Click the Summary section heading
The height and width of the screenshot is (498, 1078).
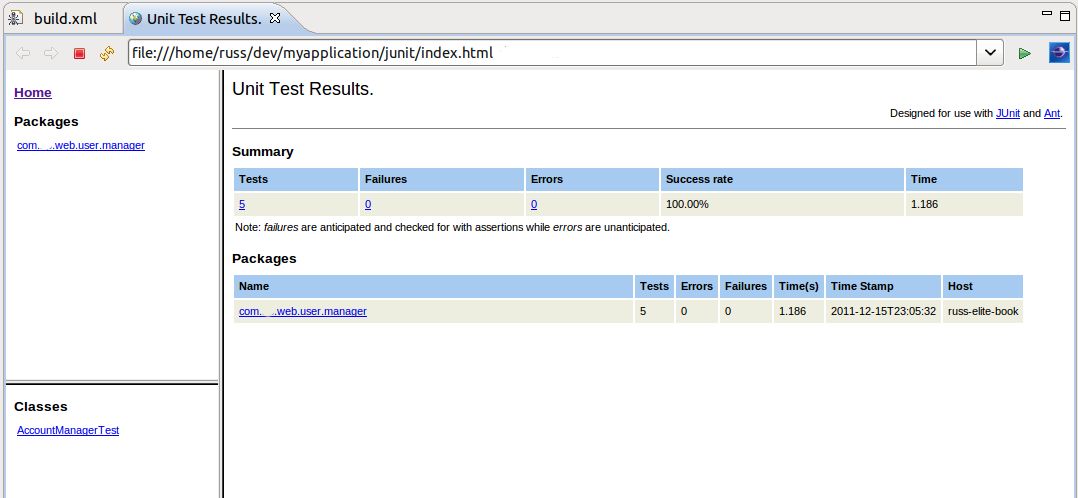click(x=263, y=152)
